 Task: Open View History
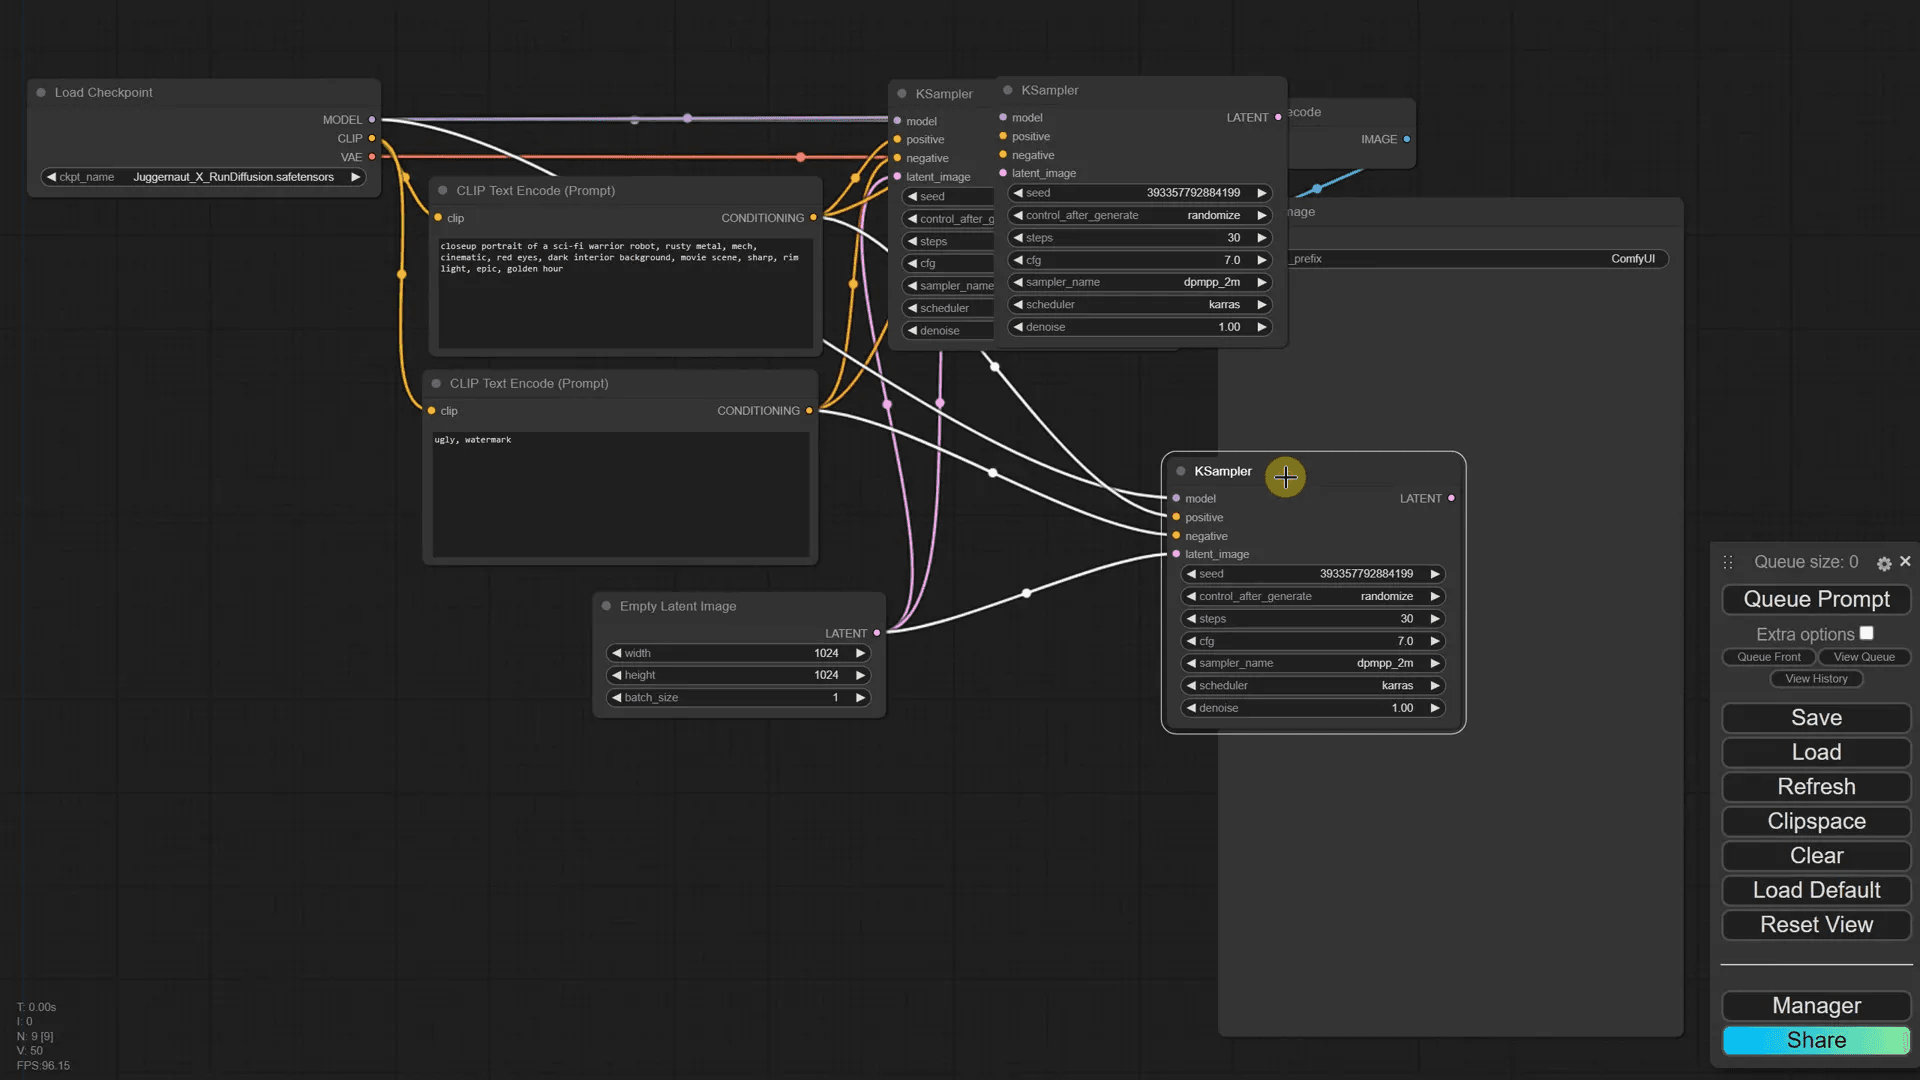[x=1816, y=678]
